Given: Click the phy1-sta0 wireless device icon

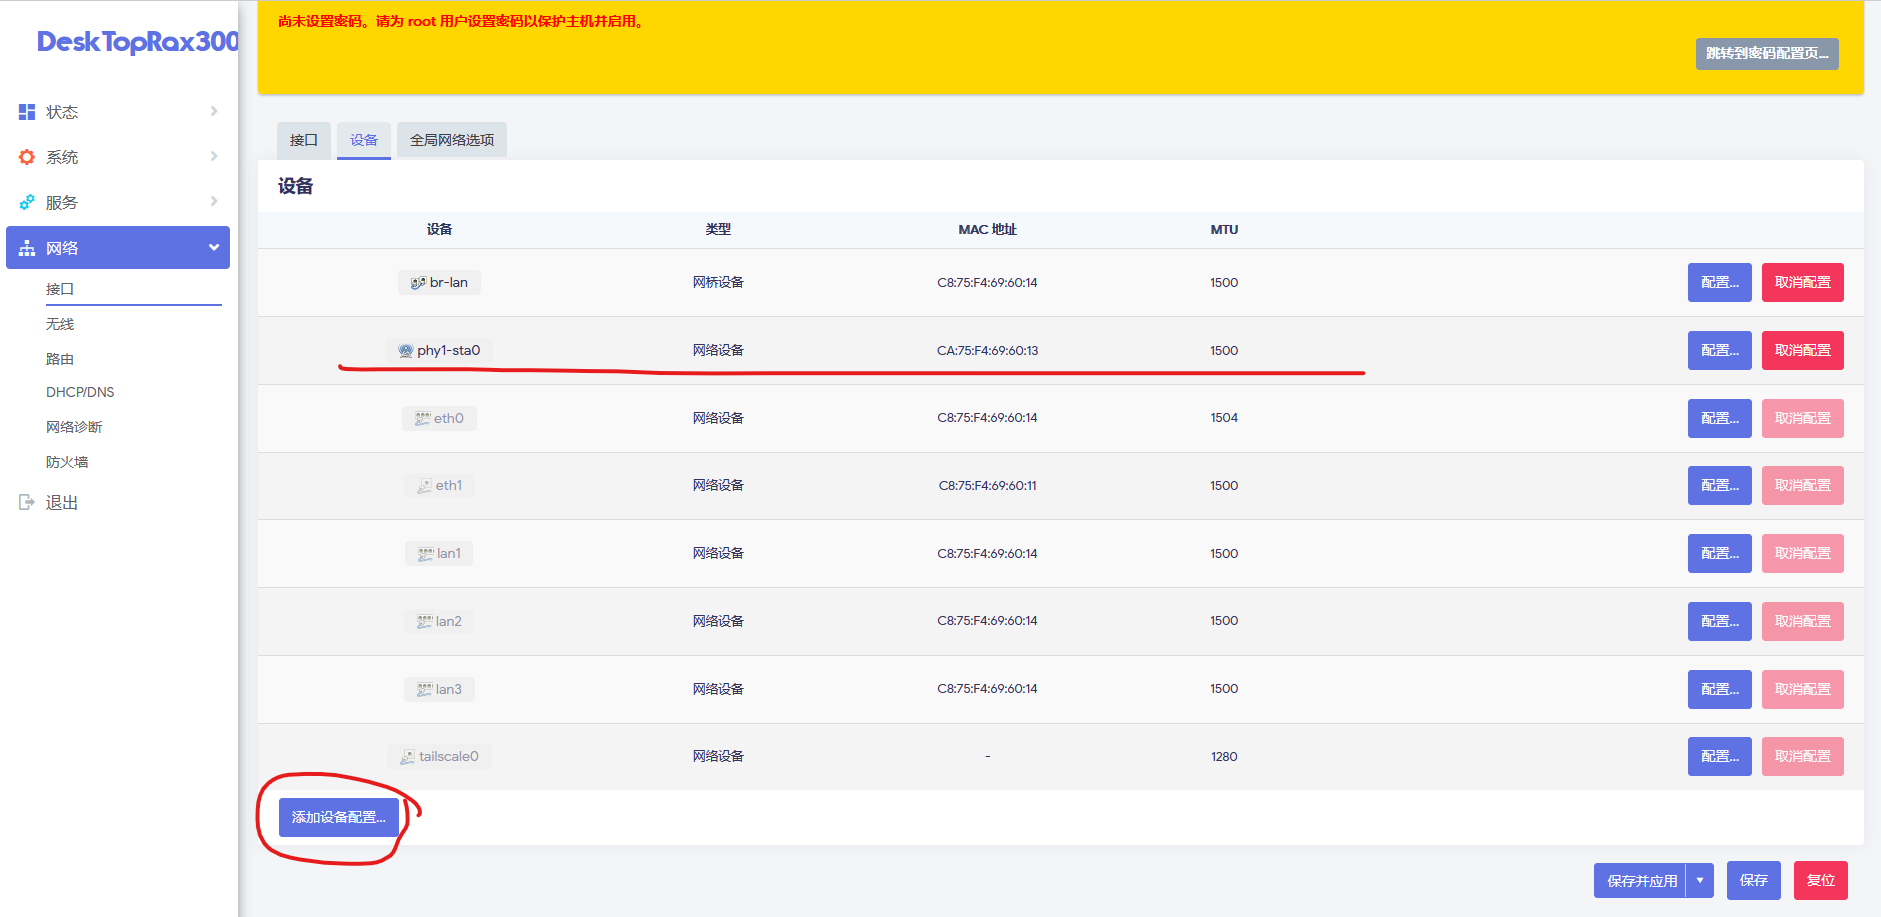Looking at the screenshot, I should (x=406, y=351).
